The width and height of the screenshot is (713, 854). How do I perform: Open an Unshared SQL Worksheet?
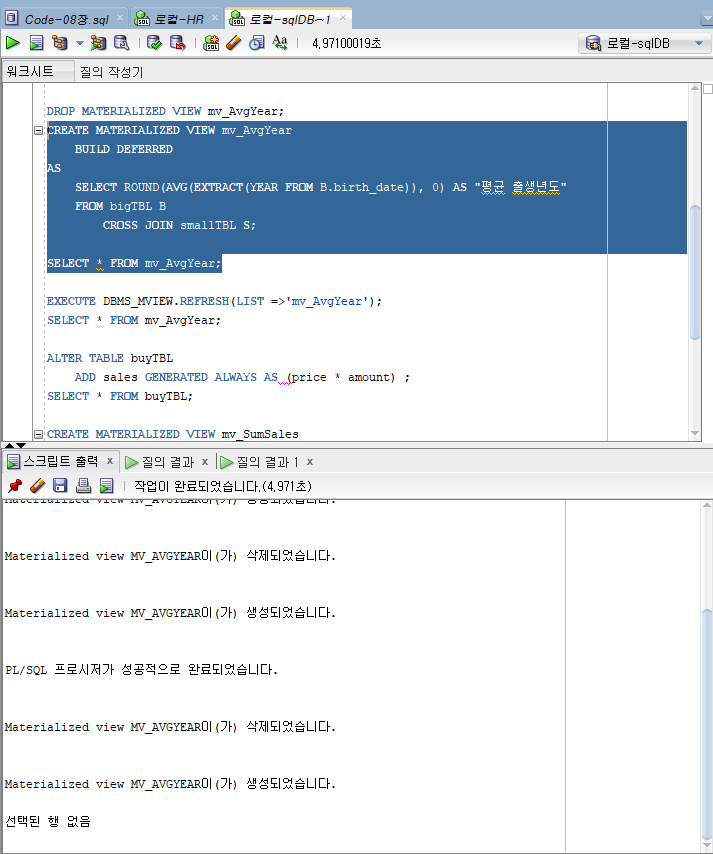tap(211, 42)
